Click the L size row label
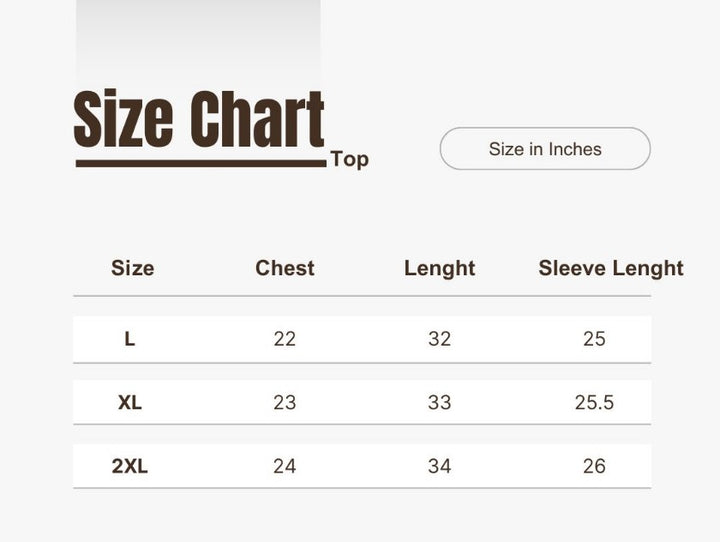This screenshot has width=720, height=542. click(130, 339)
